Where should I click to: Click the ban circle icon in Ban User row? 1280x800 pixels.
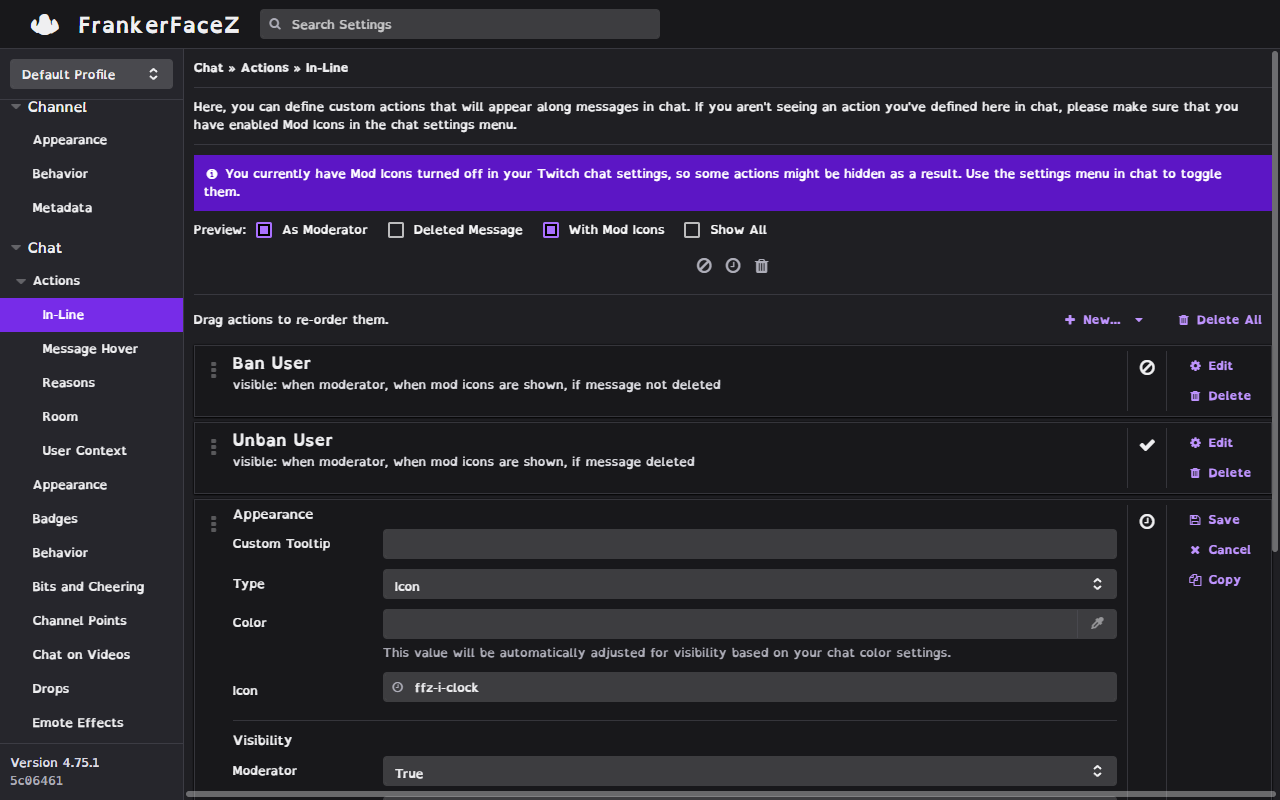point(1147,368)
